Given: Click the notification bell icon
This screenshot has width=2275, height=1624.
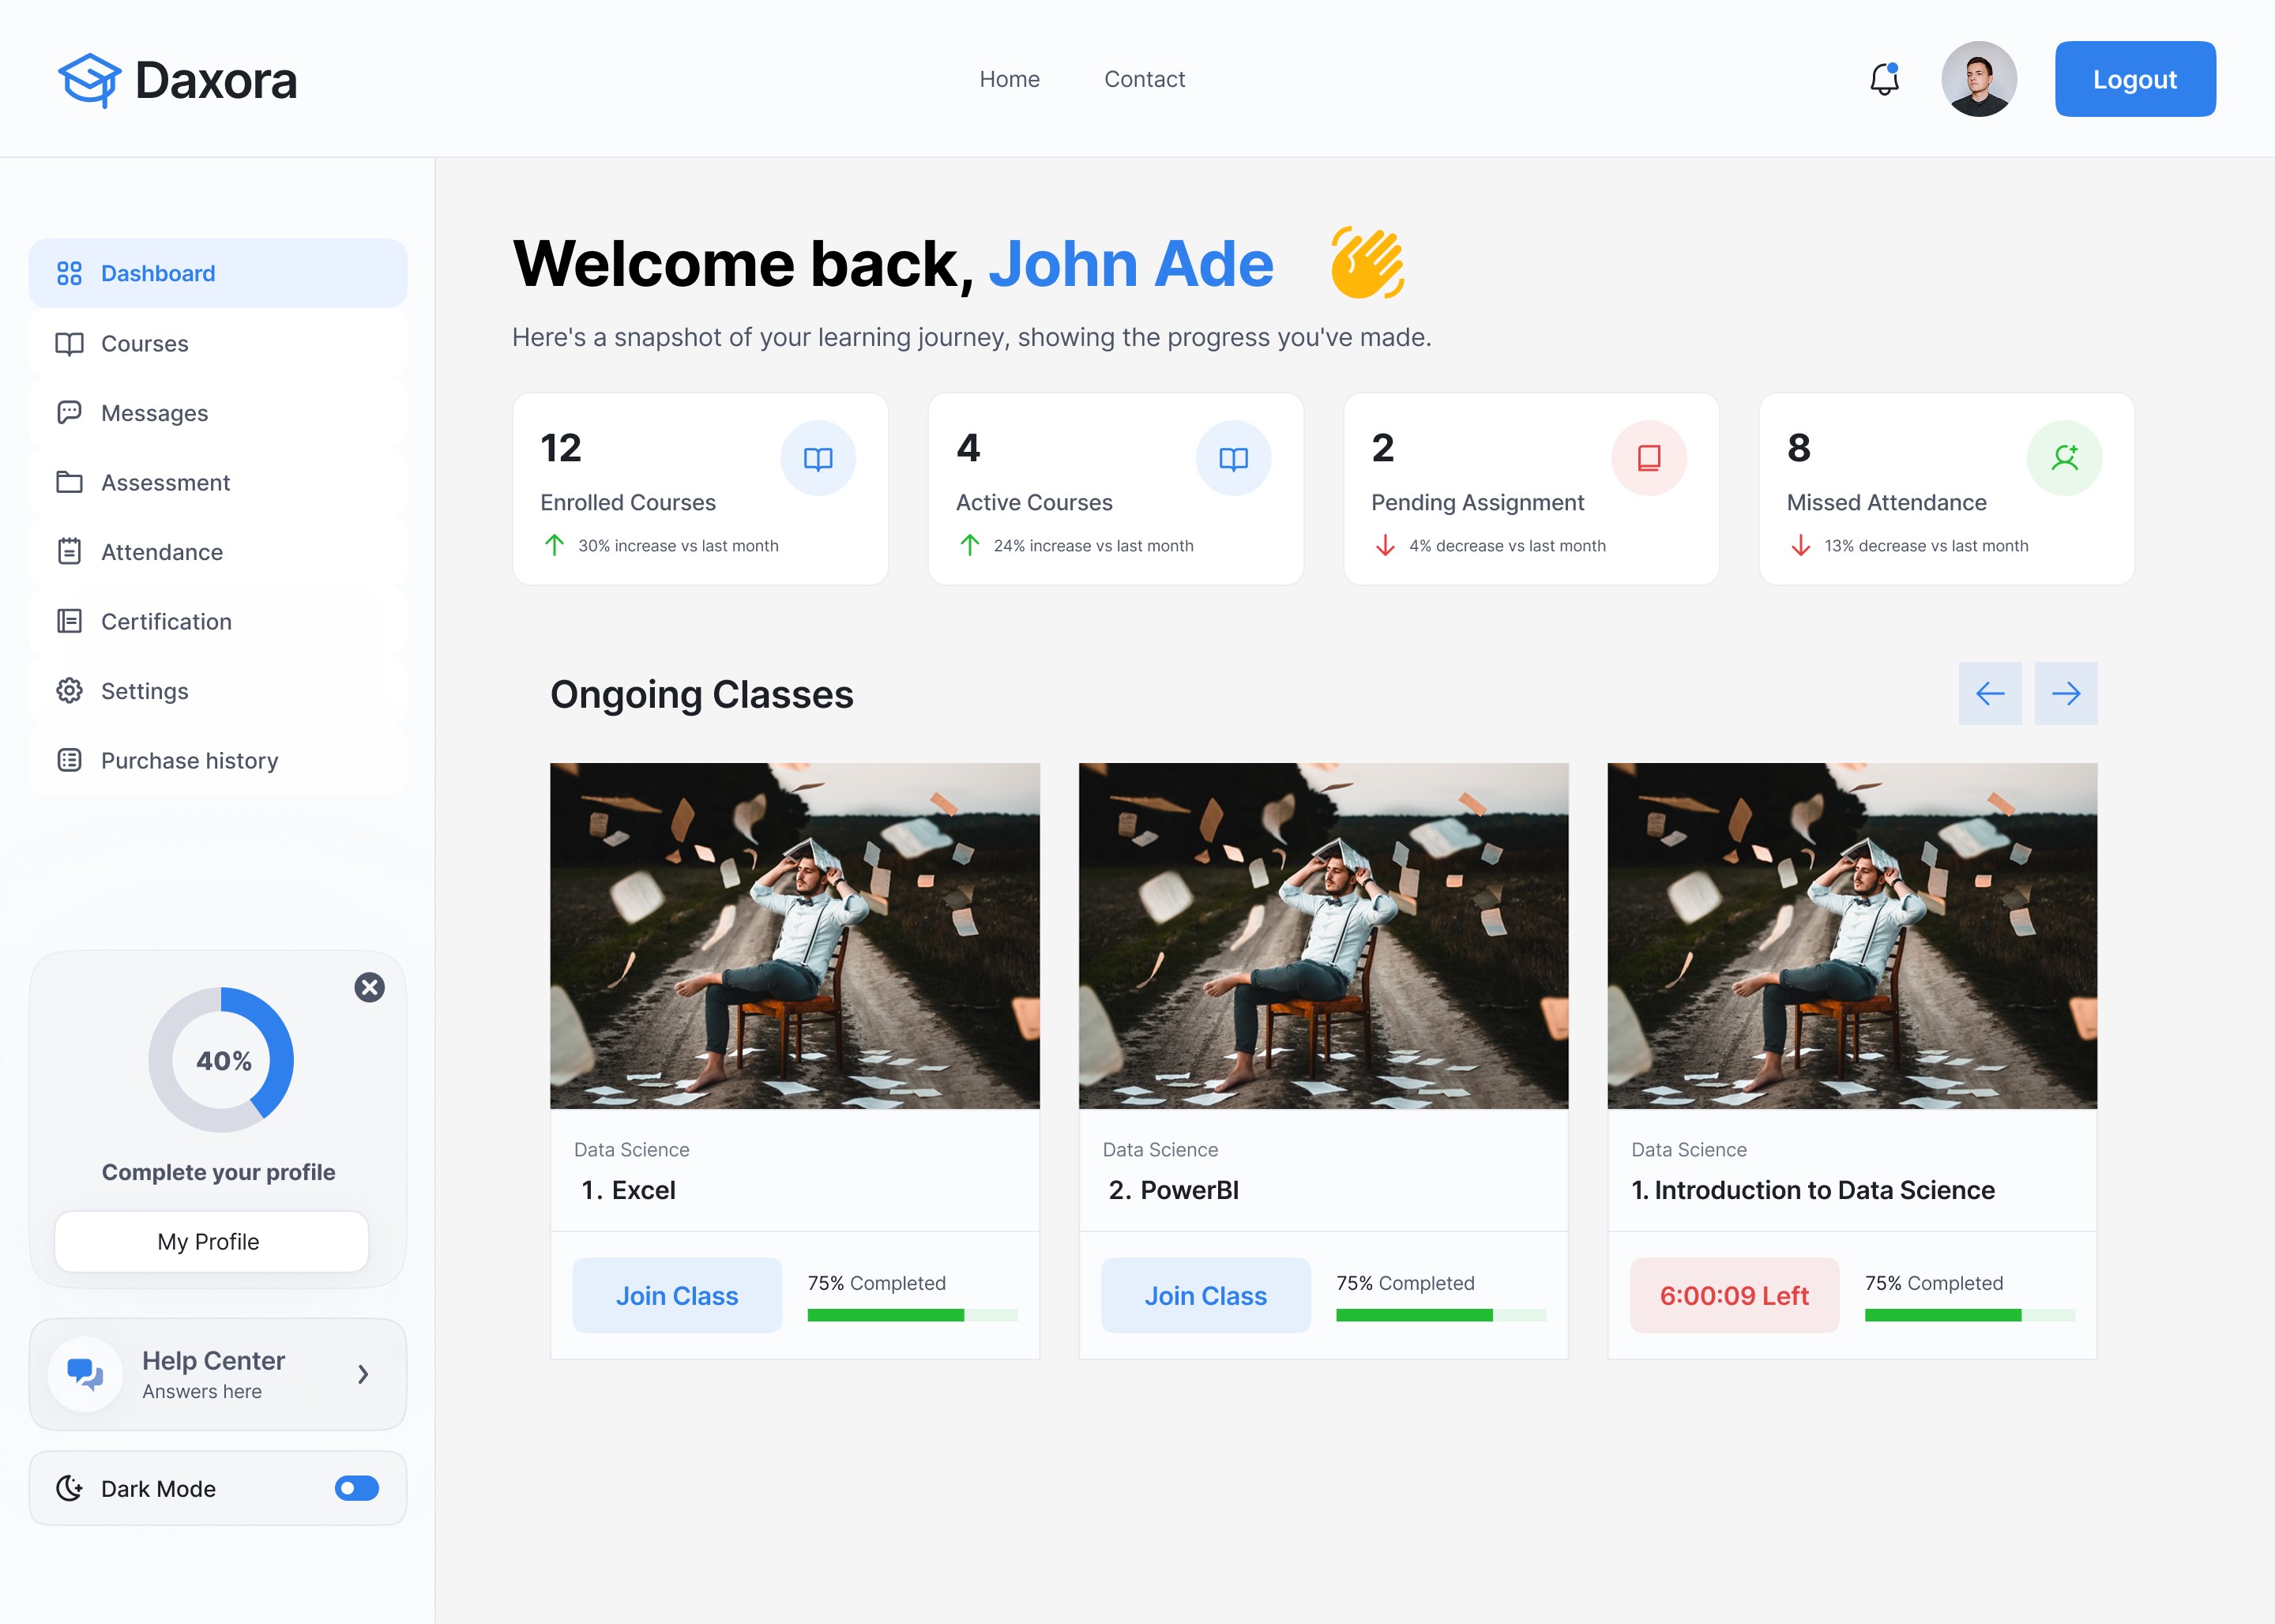Looking at the screenshot, I should click(1884, 79).
